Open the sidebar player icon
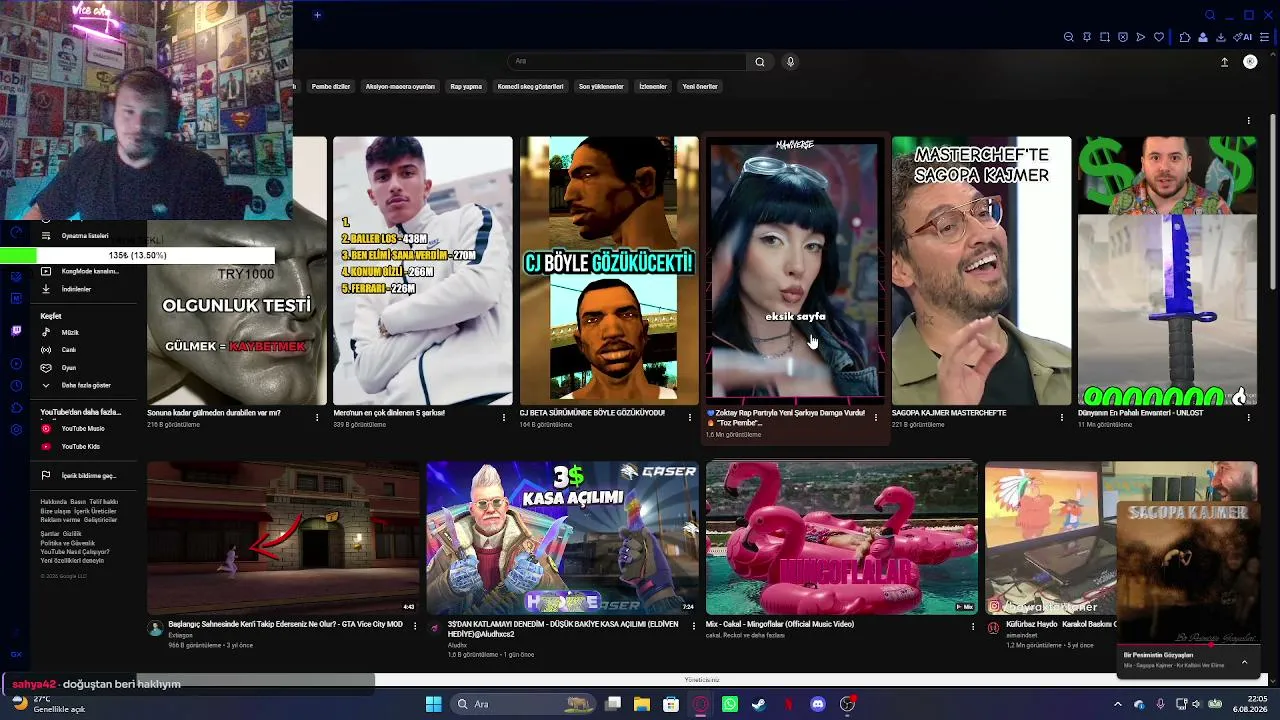1280x720 pixels. pyautogui.click(x=16, y=363)
